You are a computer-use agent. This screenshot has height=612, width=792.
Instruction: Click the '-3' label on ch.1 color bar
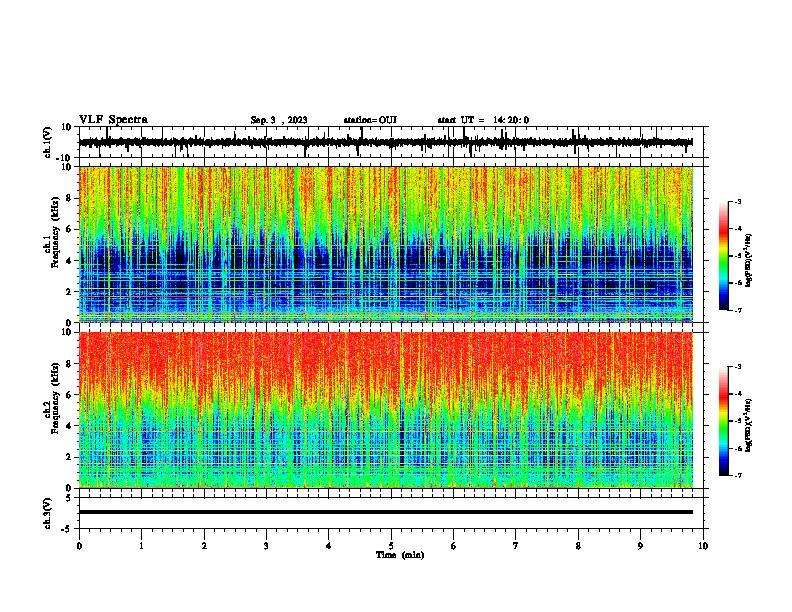coord(737,201)
